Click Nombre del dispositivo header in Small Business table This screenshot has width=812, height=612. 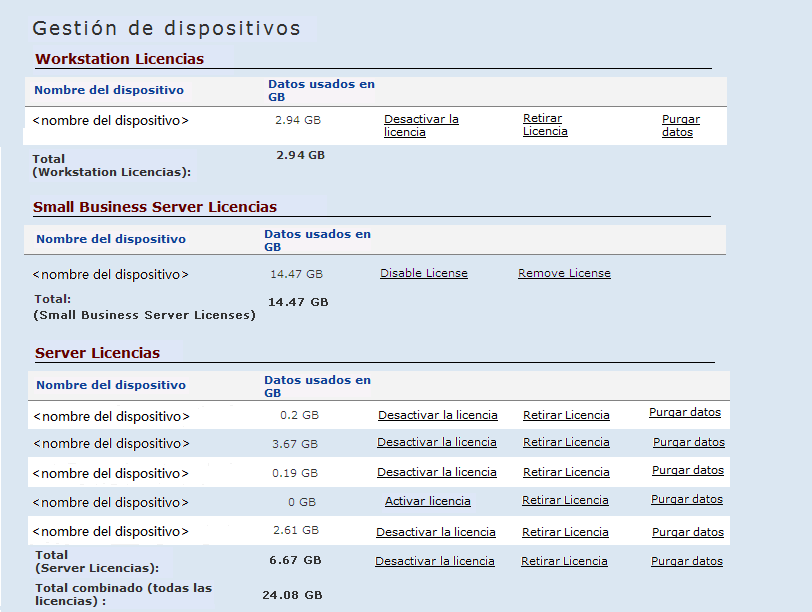click(x=111, y=239)
